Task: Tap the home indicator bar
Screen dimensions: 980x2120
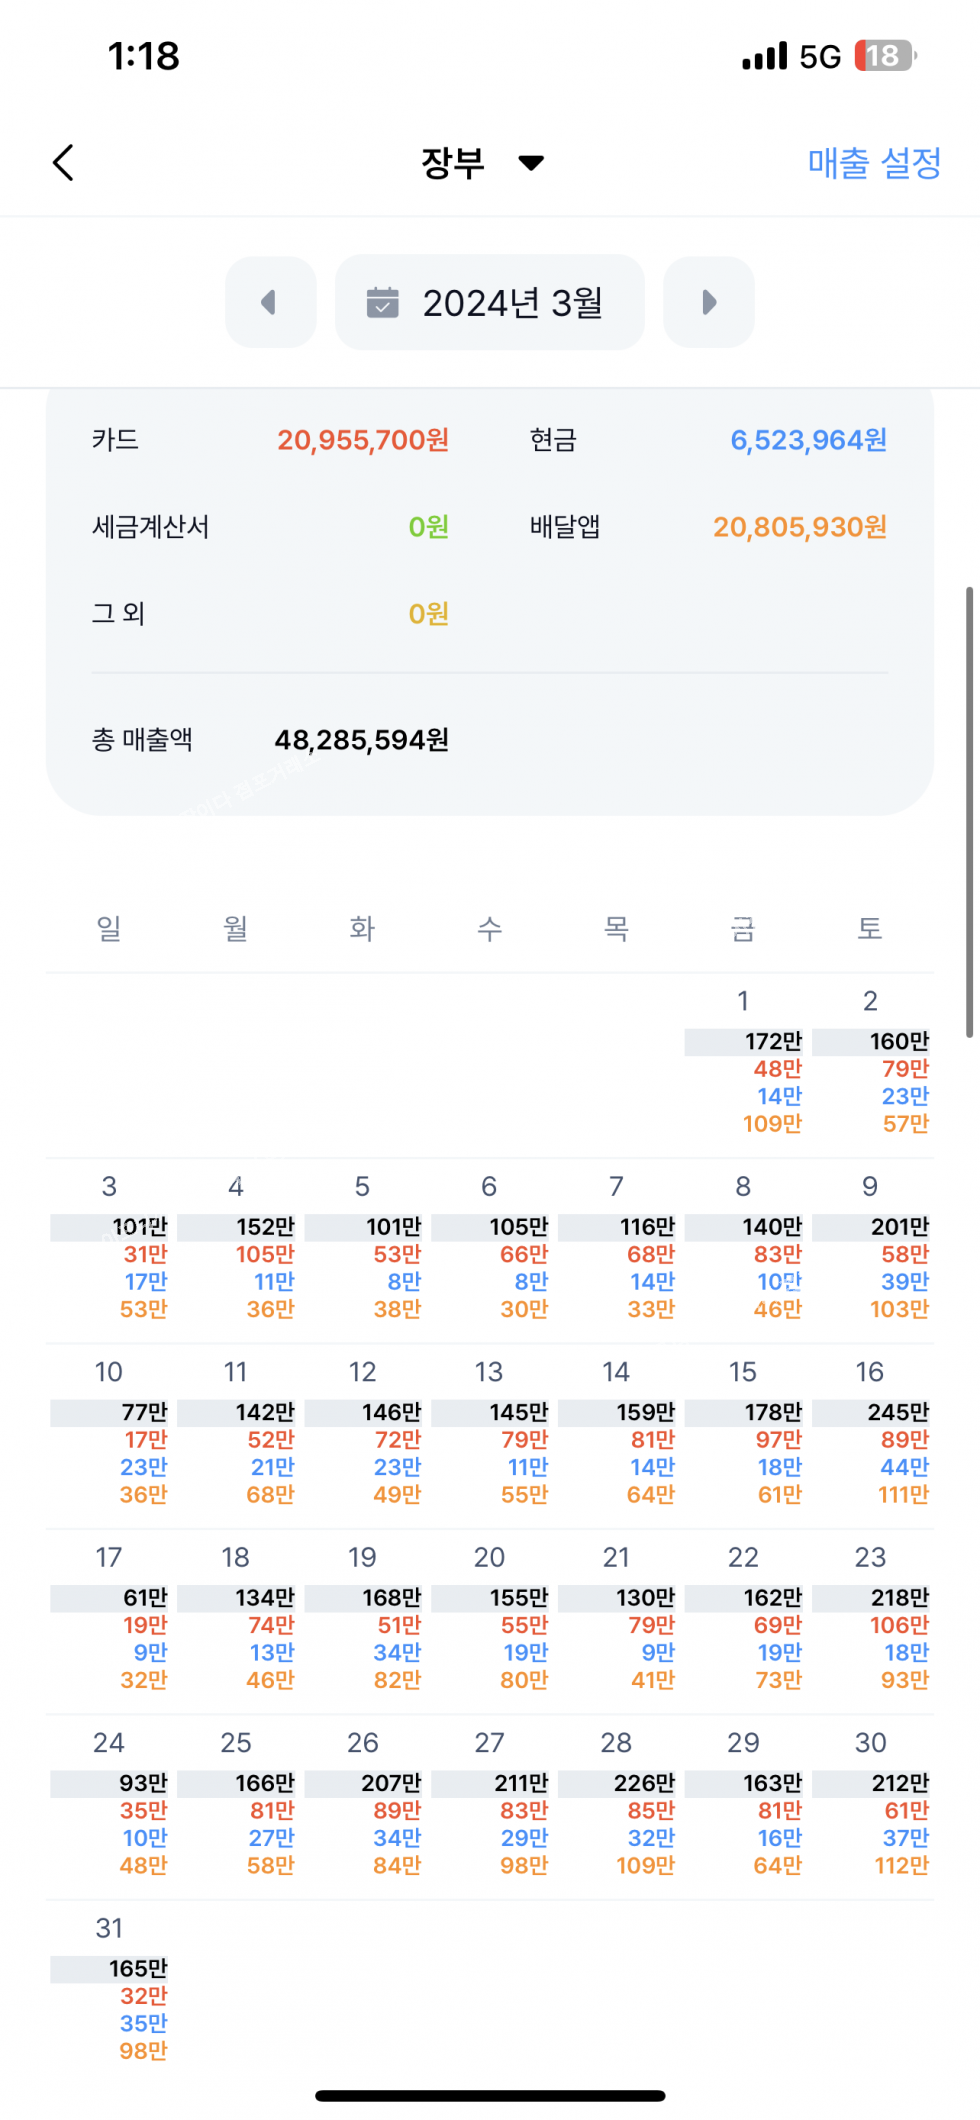Action: (x=490, y=2095)
